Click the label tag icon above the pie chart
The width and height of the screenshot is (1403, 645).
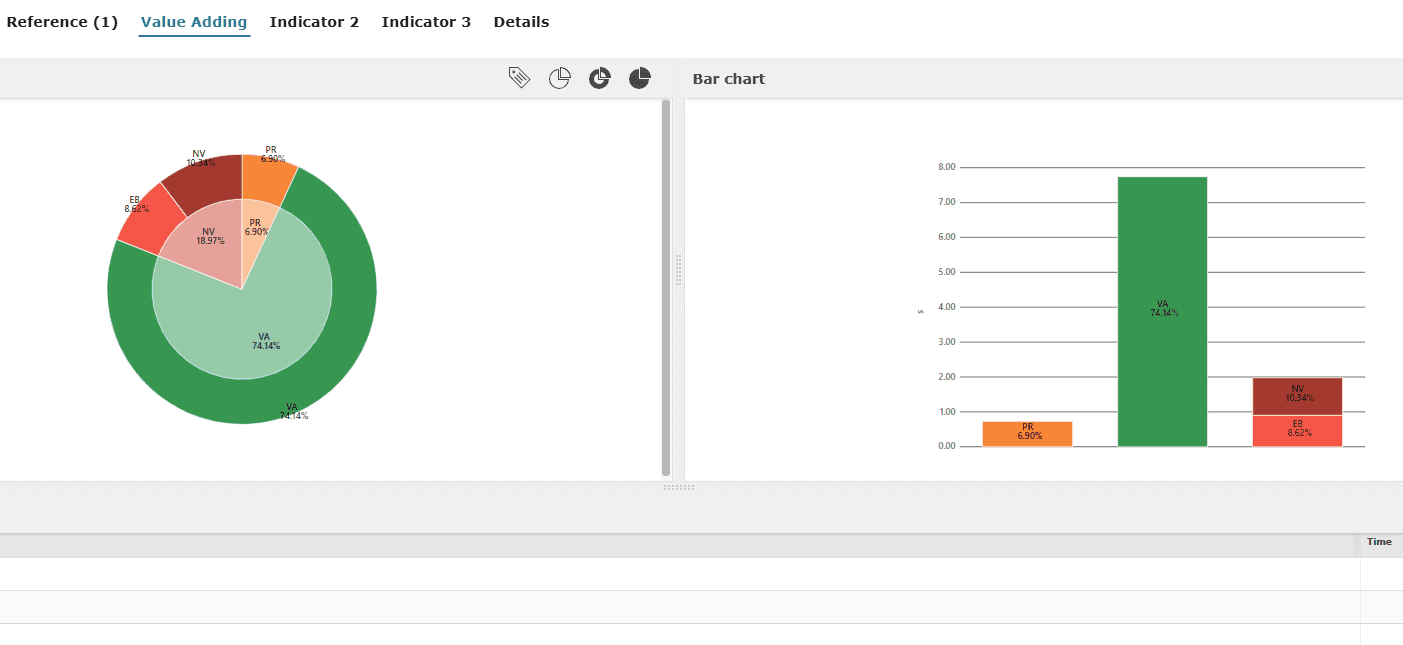[x=519, y=78]
